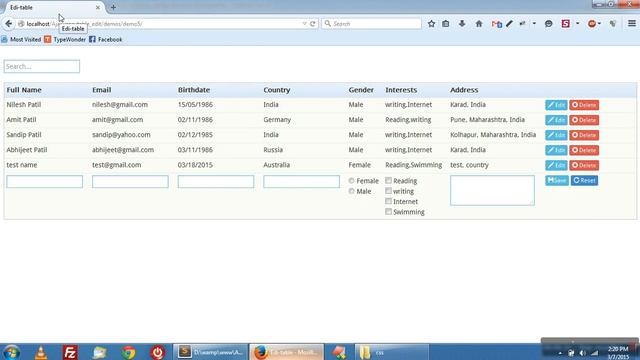Check the Internet interest checkbox

click(389, 201)
